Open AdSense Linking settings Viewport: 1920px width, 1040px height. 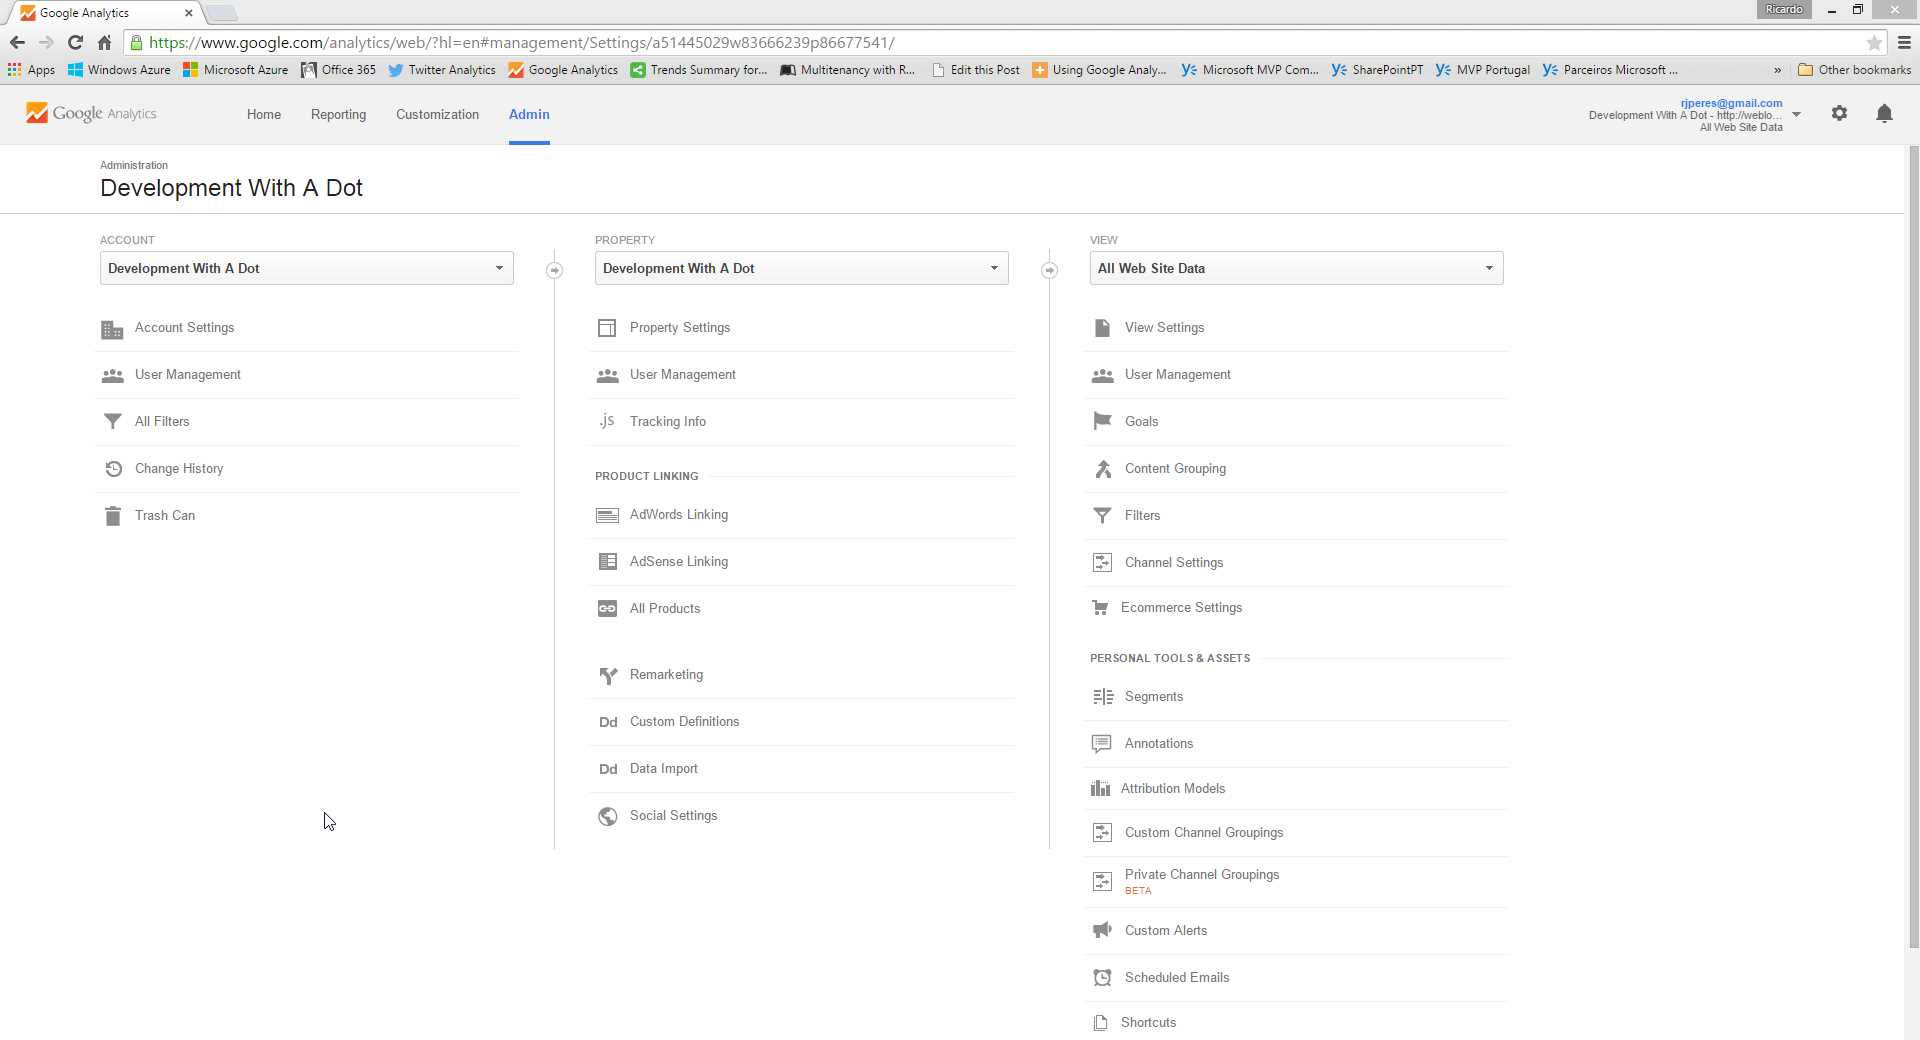pyautogui.click(x=678, y=561)
